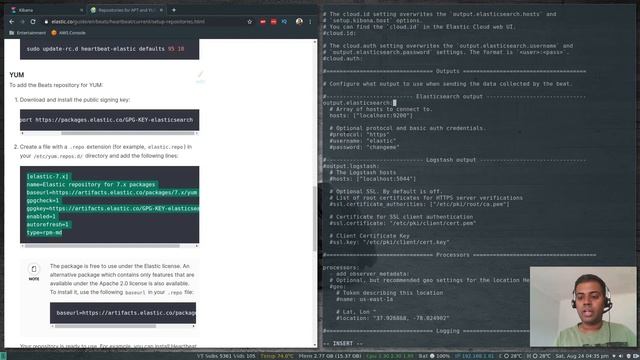Click the #output.logstash: line
The image size is (640, 360).
pos(351,166)
